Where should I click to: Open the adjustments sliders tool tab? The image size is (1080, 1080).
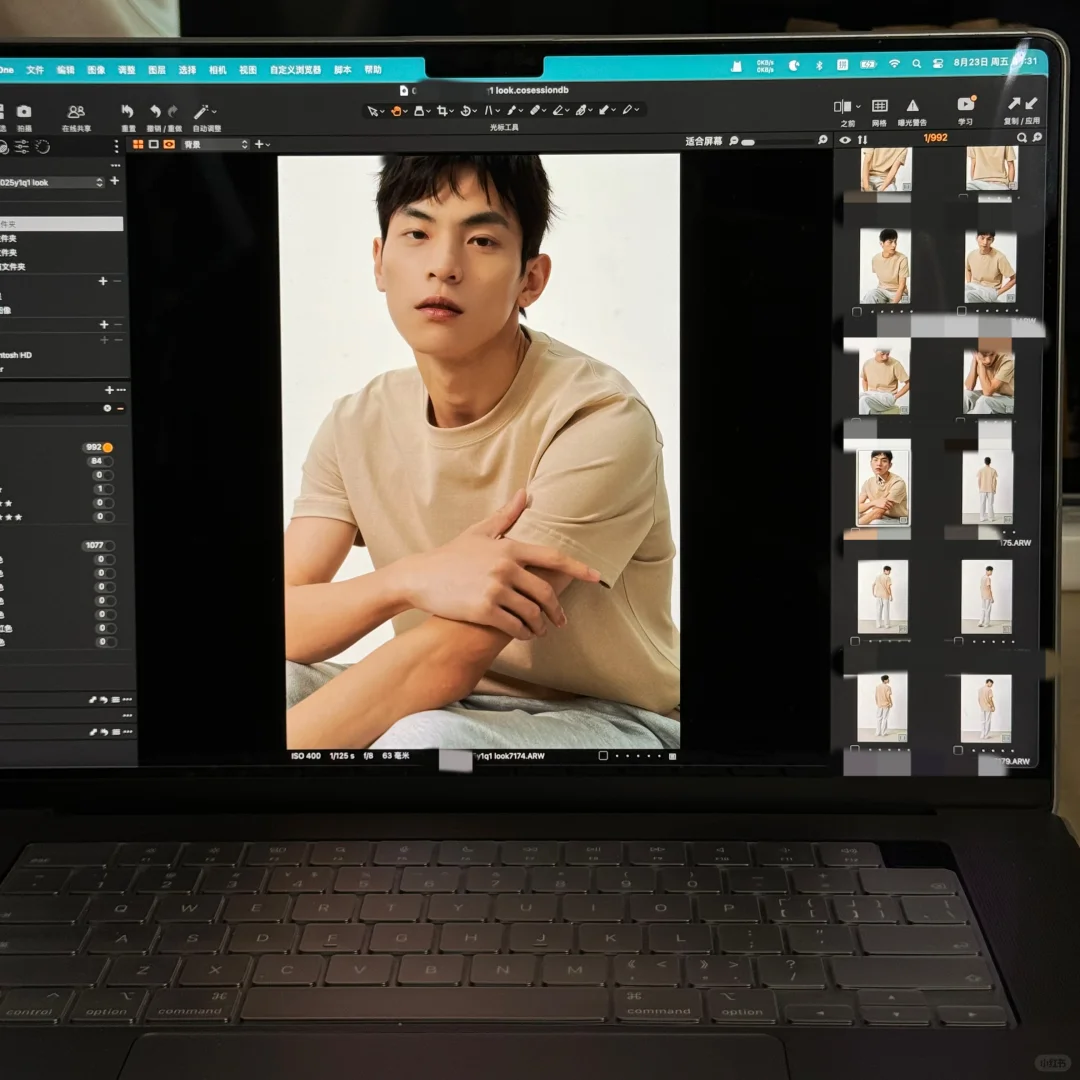(22, 146)
